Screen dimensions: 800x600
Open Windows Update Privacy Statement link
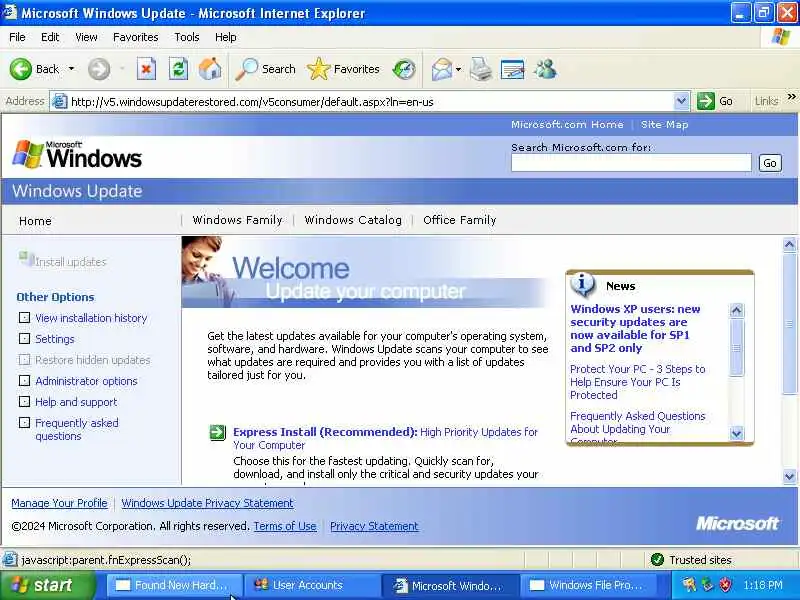208,503
